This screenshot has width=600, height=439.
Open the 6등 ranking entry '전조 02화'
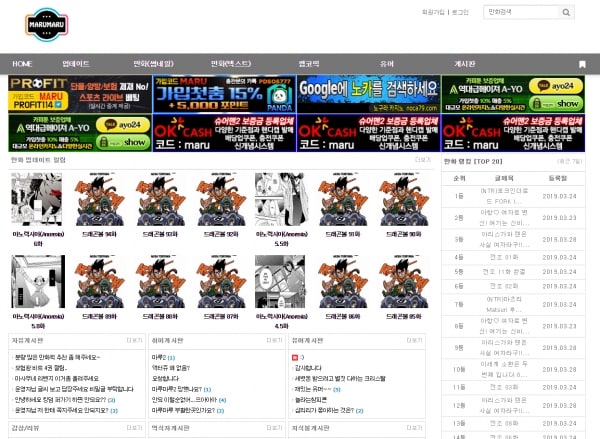coord(504,286)
